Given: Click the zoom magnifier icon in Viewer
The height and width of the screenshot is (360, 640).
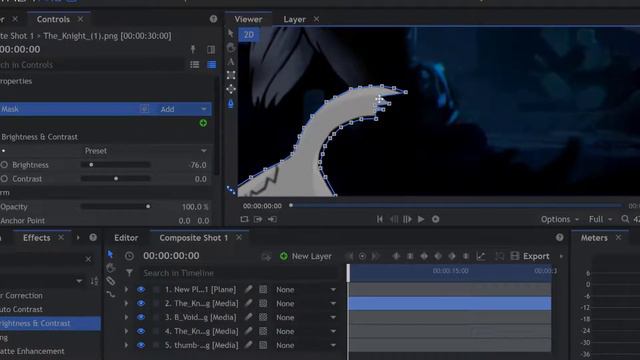Looking at the screenshot, I should [x=625, y=219].
